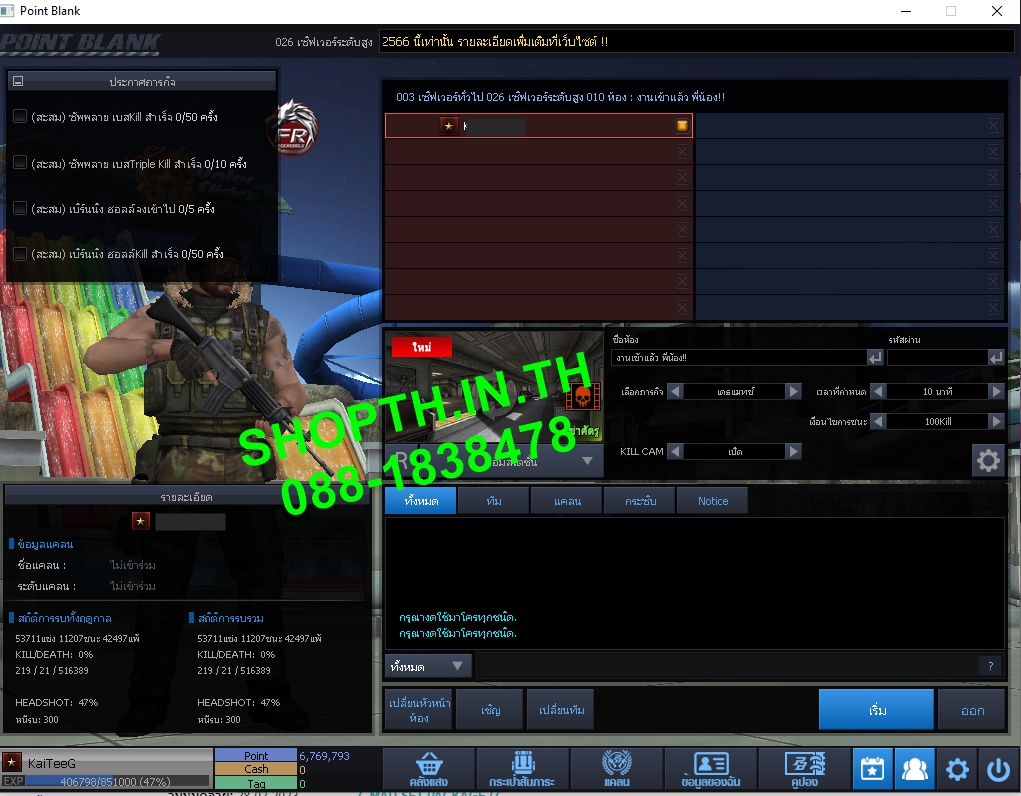This screenshot has height=796, width=1021.
Task: Switch to the Notice chat tab
Action: click(x=712, y=501)
